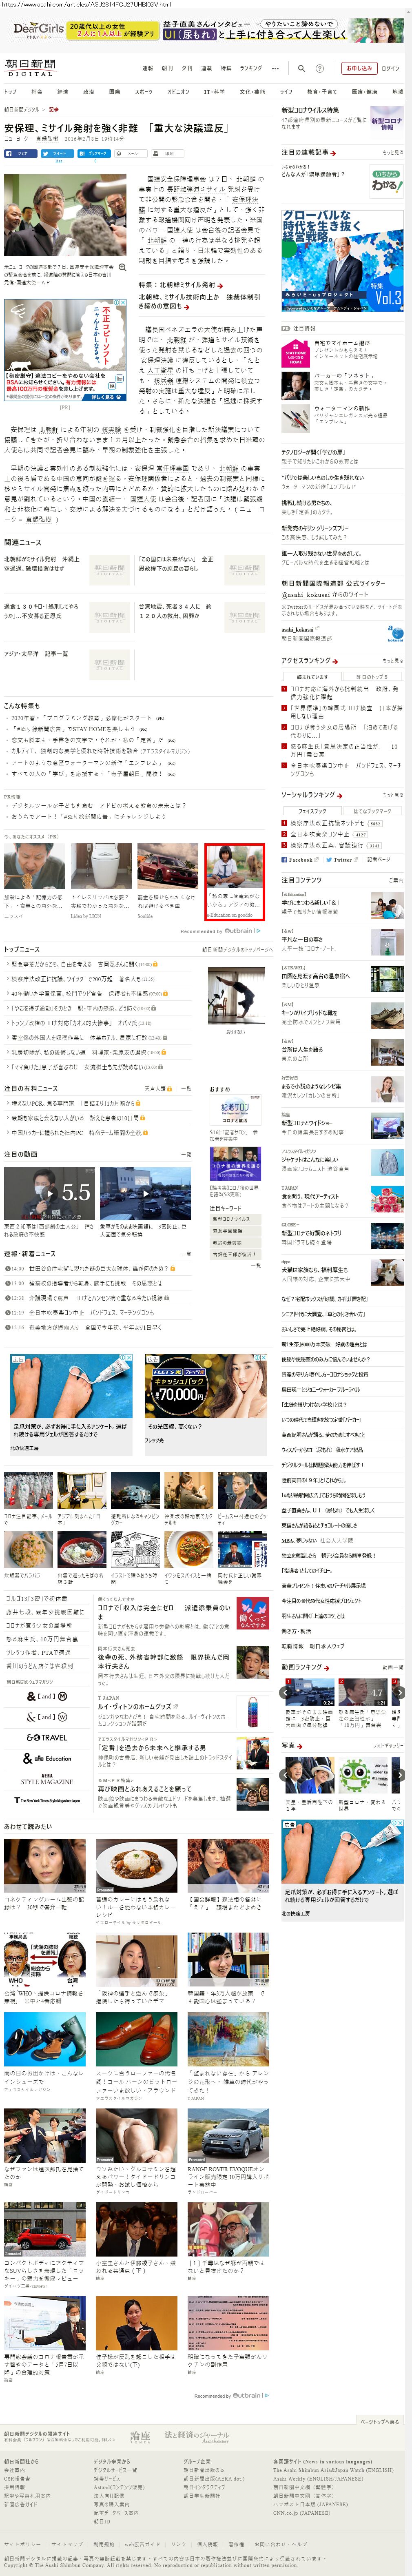Viewport: 412px width, 2576px height.
Task: Click the AERA Style Magazine logo
Action: (46, 1778)
